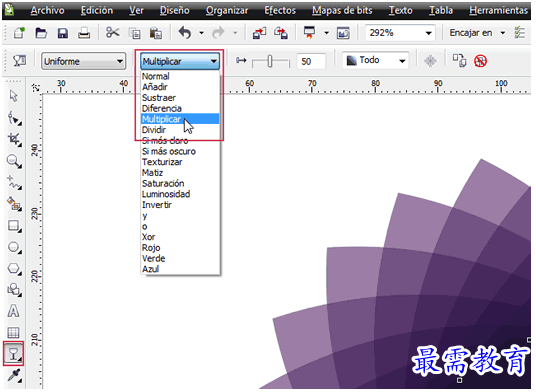Click the edit transparency icon on the property bar
536x392 pixels.
coord(19,61)
